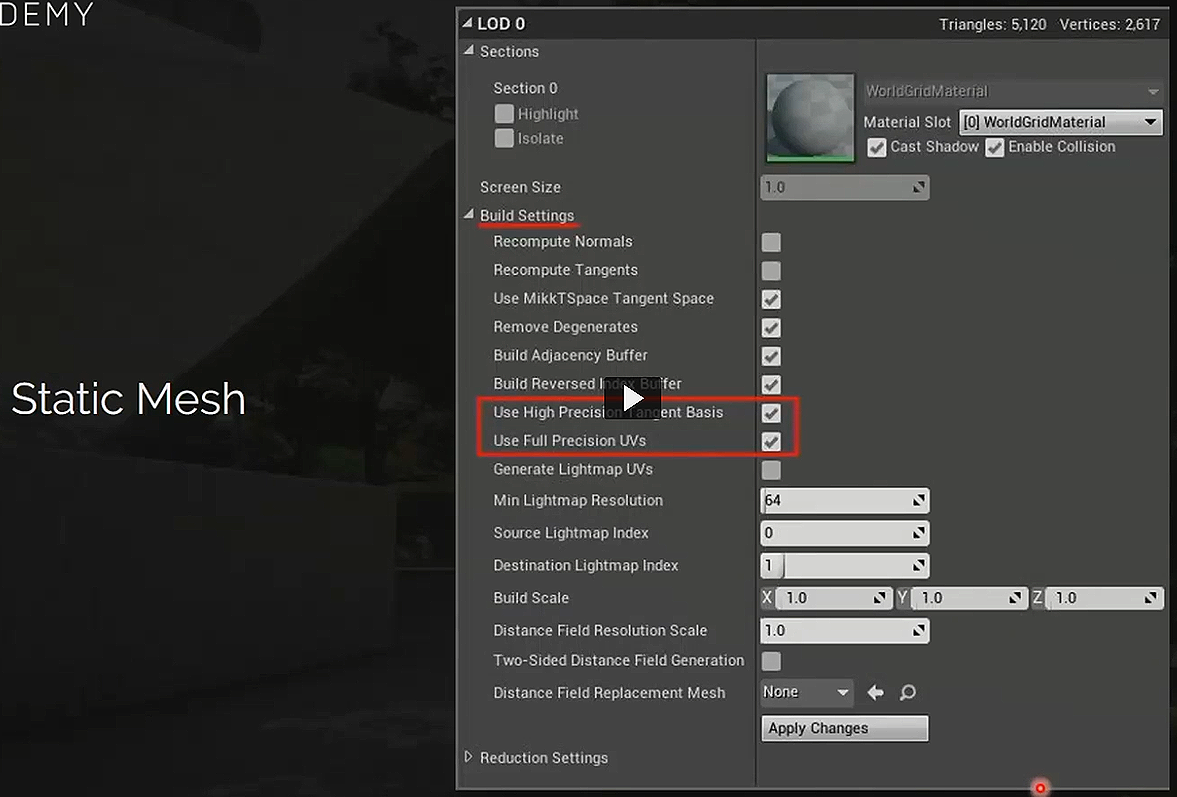Use the arrow icon beside Distance Field Replacement Mesh
This screenshot has width=1177, height=797.
tap(875, 693)
